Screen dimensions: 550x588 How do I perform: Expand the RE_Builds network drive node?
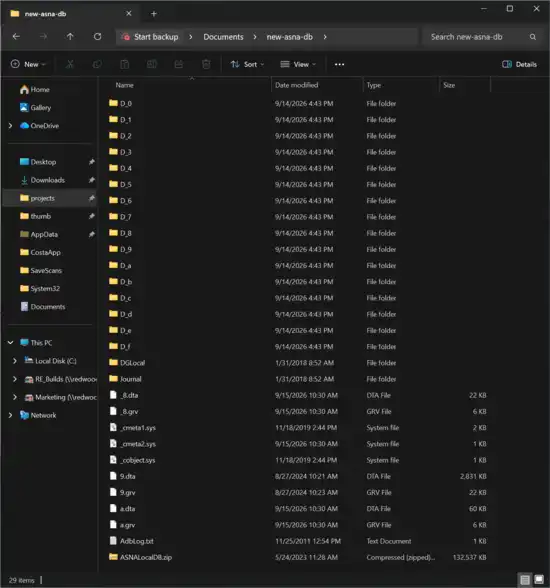[15, 379]
